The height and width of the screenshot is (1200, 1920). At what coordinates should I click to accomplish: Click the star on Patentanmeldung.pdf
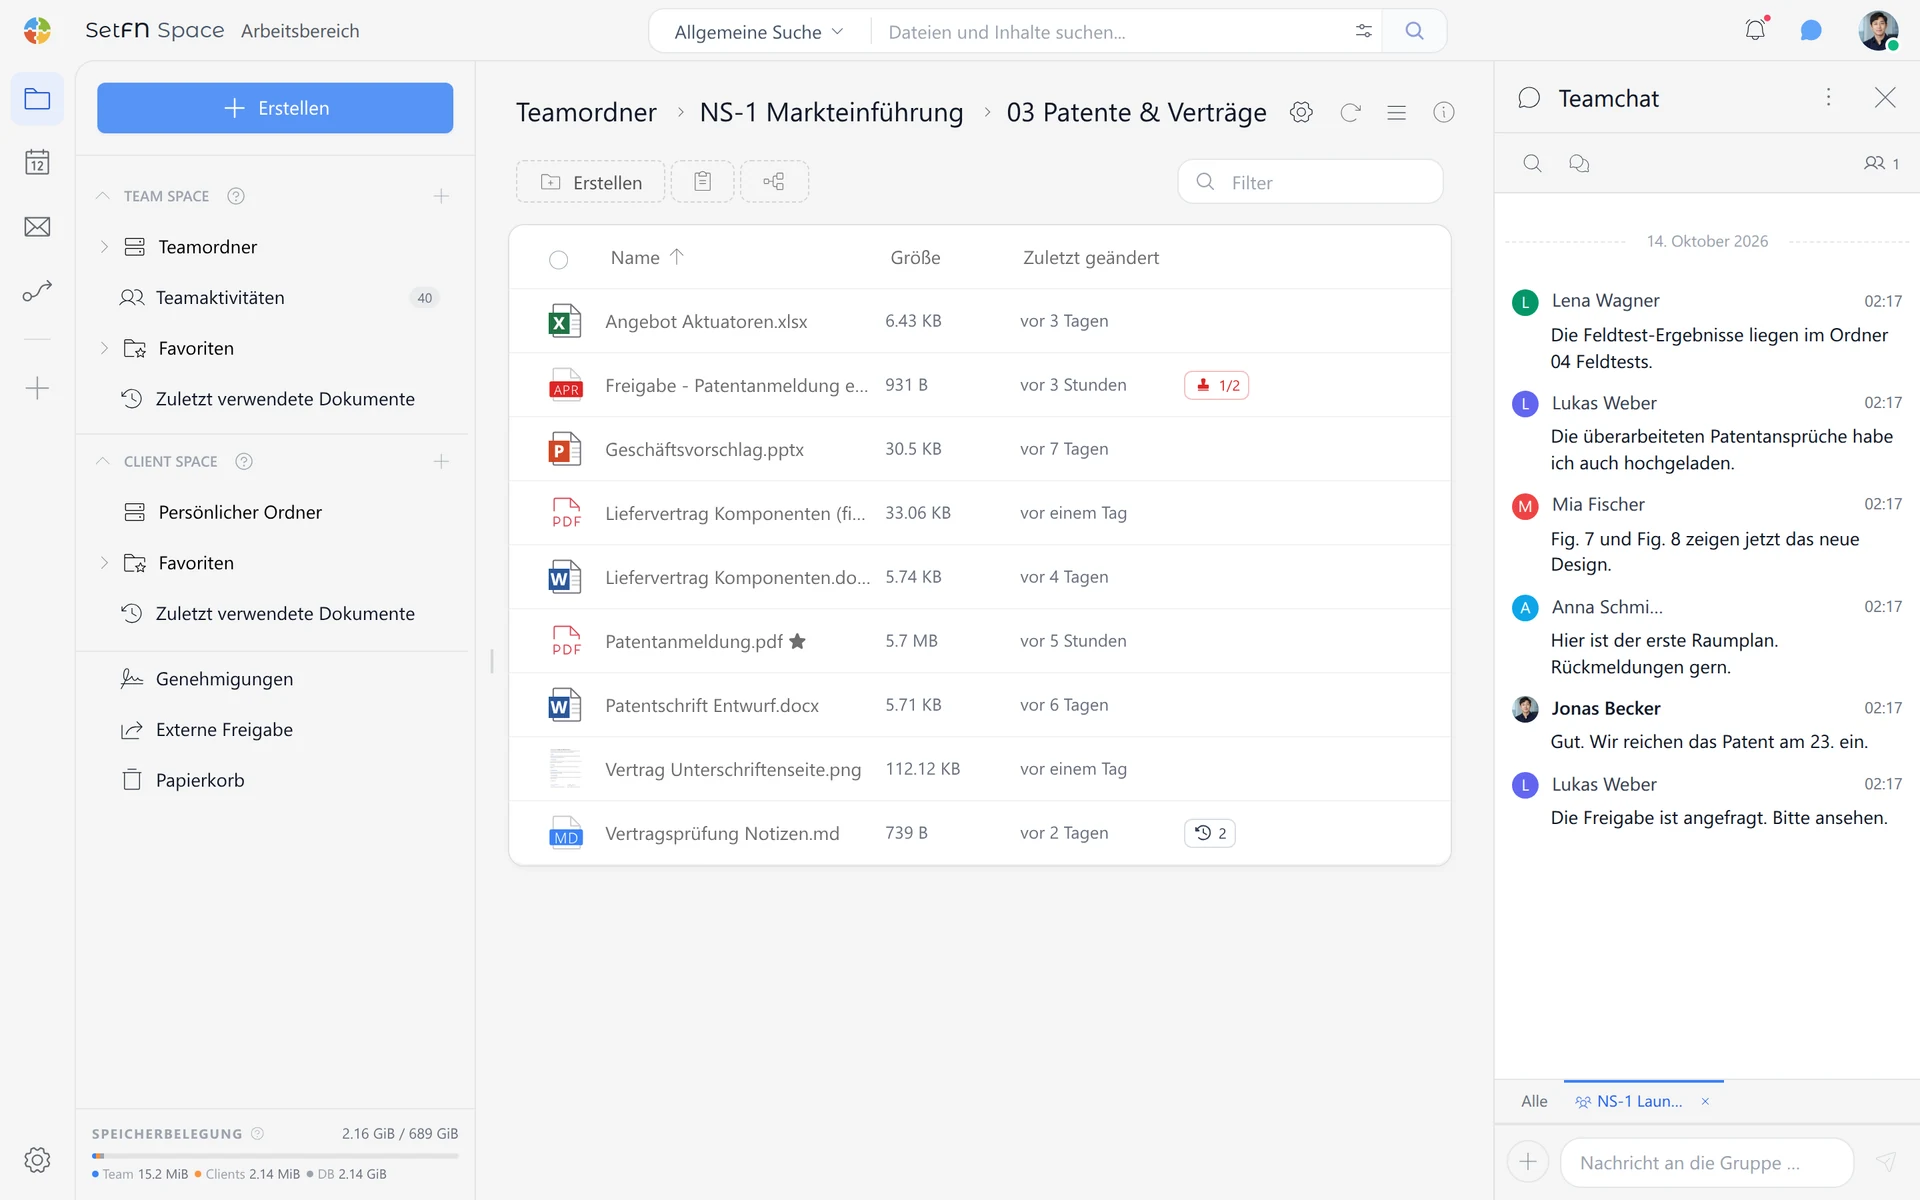tap(797, 641)
